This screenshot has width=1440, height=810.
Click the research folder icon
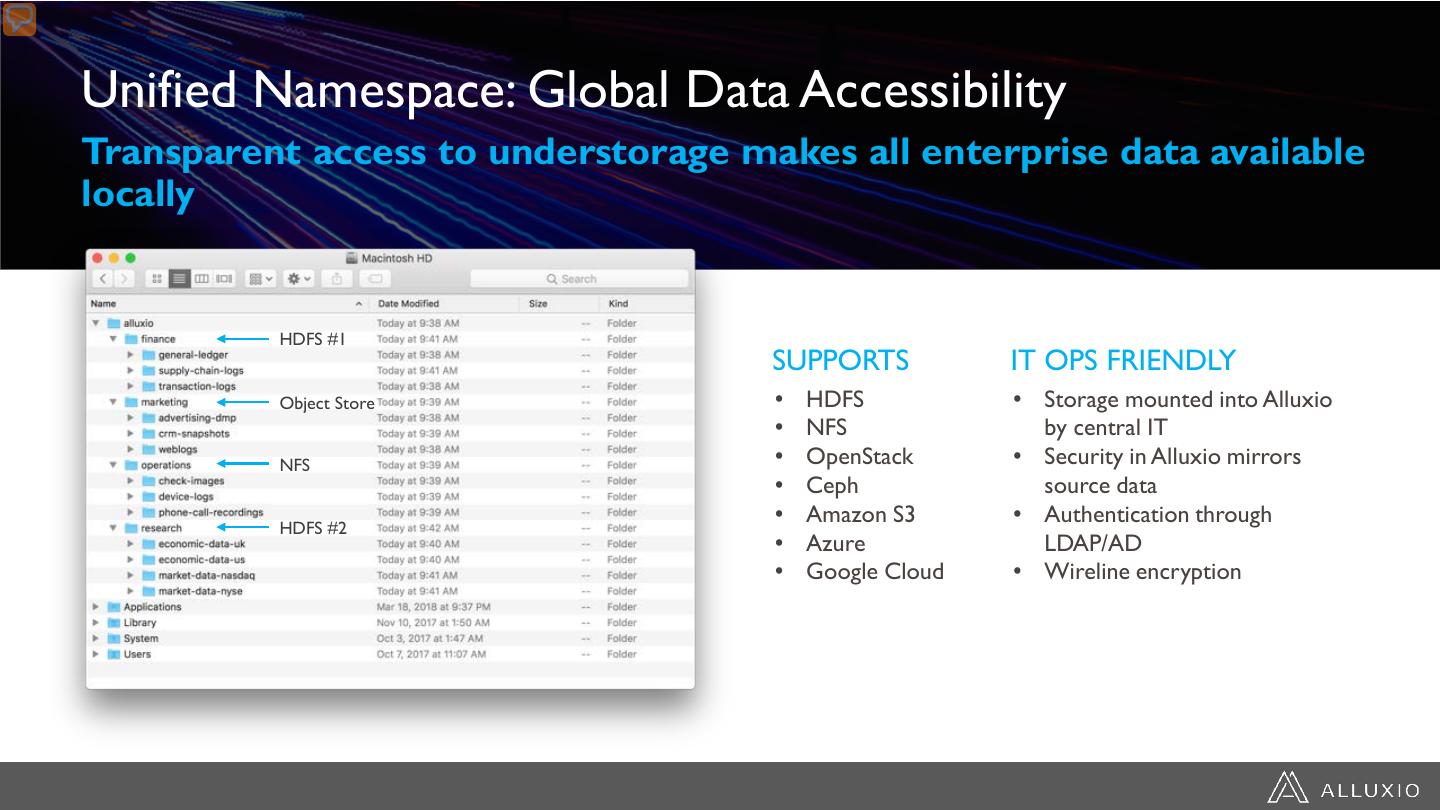131,528
